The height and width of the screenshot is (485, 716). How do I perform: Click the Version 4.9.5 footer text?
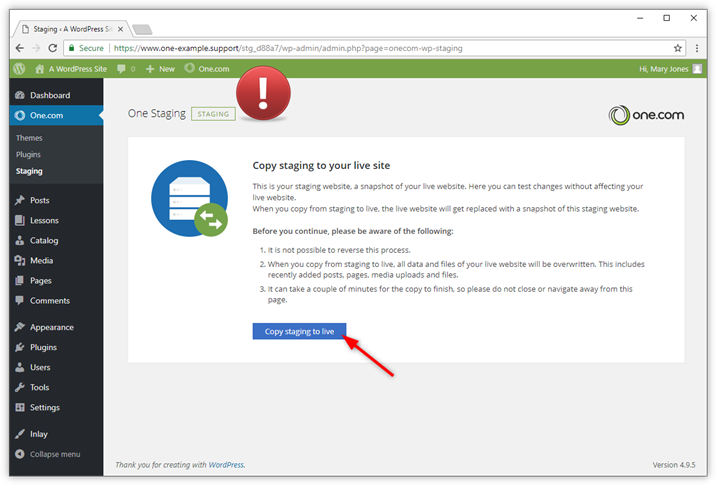(674, 465)
